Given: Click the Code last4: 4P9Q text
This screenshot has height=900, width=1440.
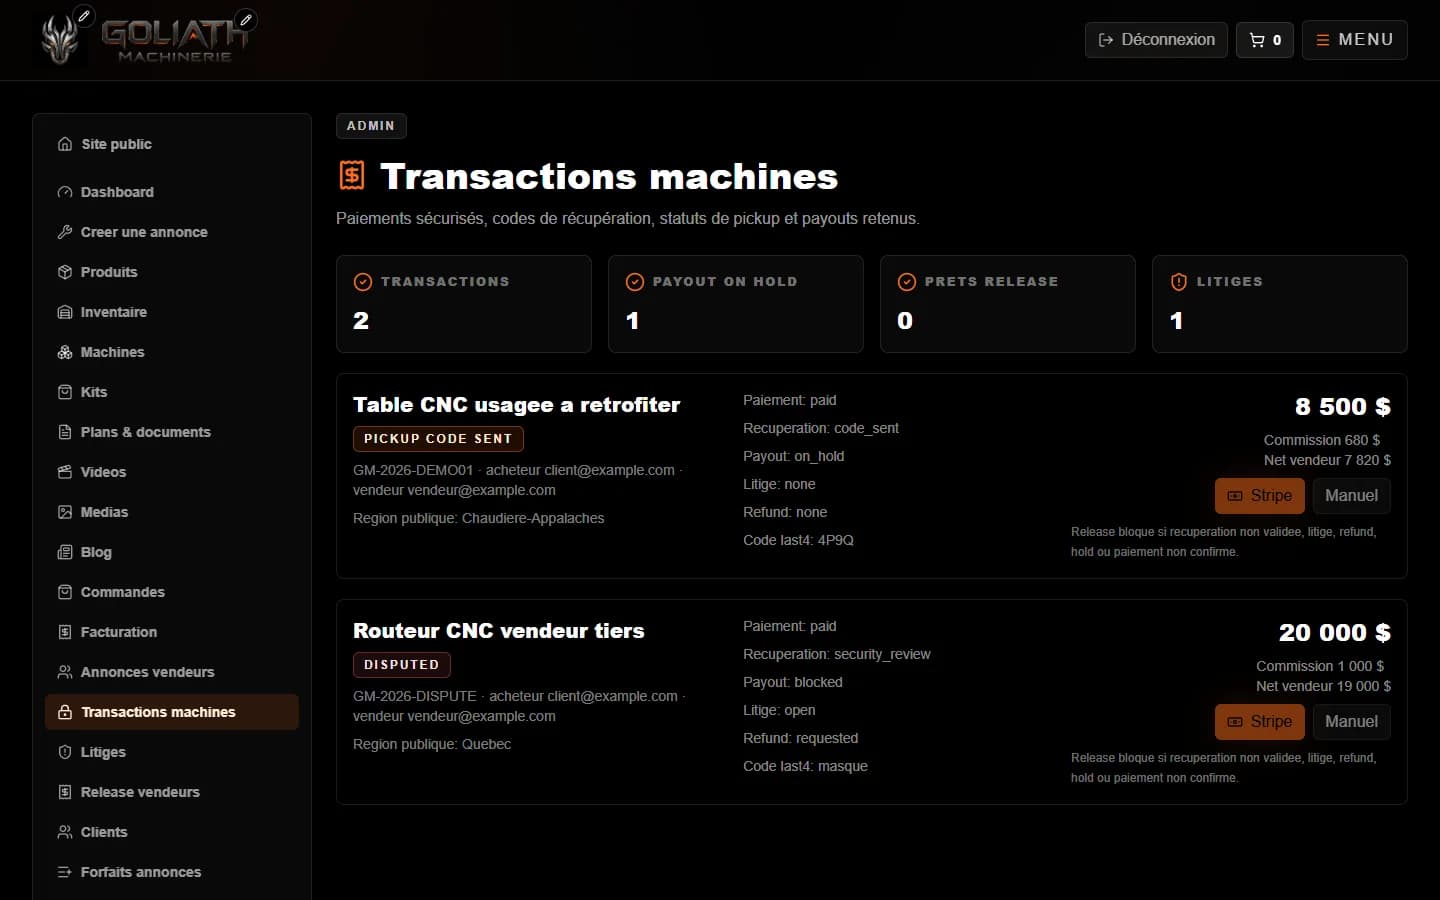Looking at the screenshot, I should click(x=798, y=540).
